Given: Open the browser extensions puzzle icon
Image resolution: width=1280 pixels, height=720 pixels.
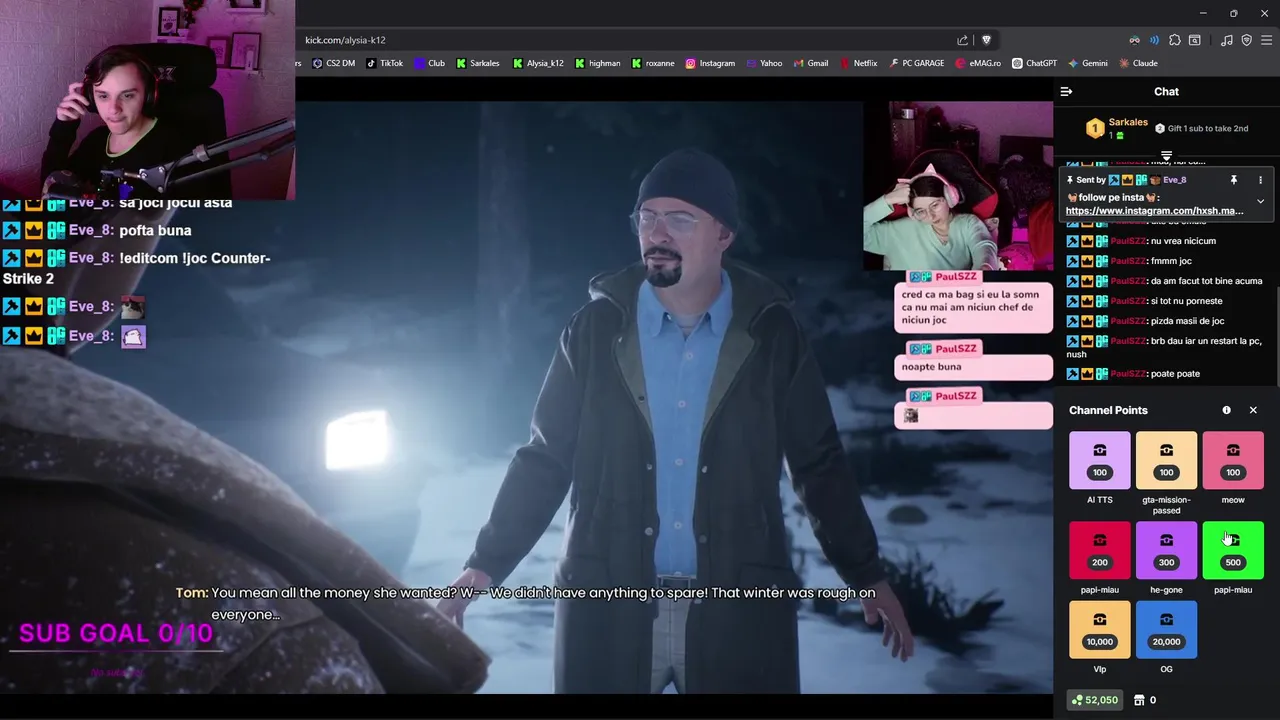Looking at the screenshot, I should [1175, 40].
